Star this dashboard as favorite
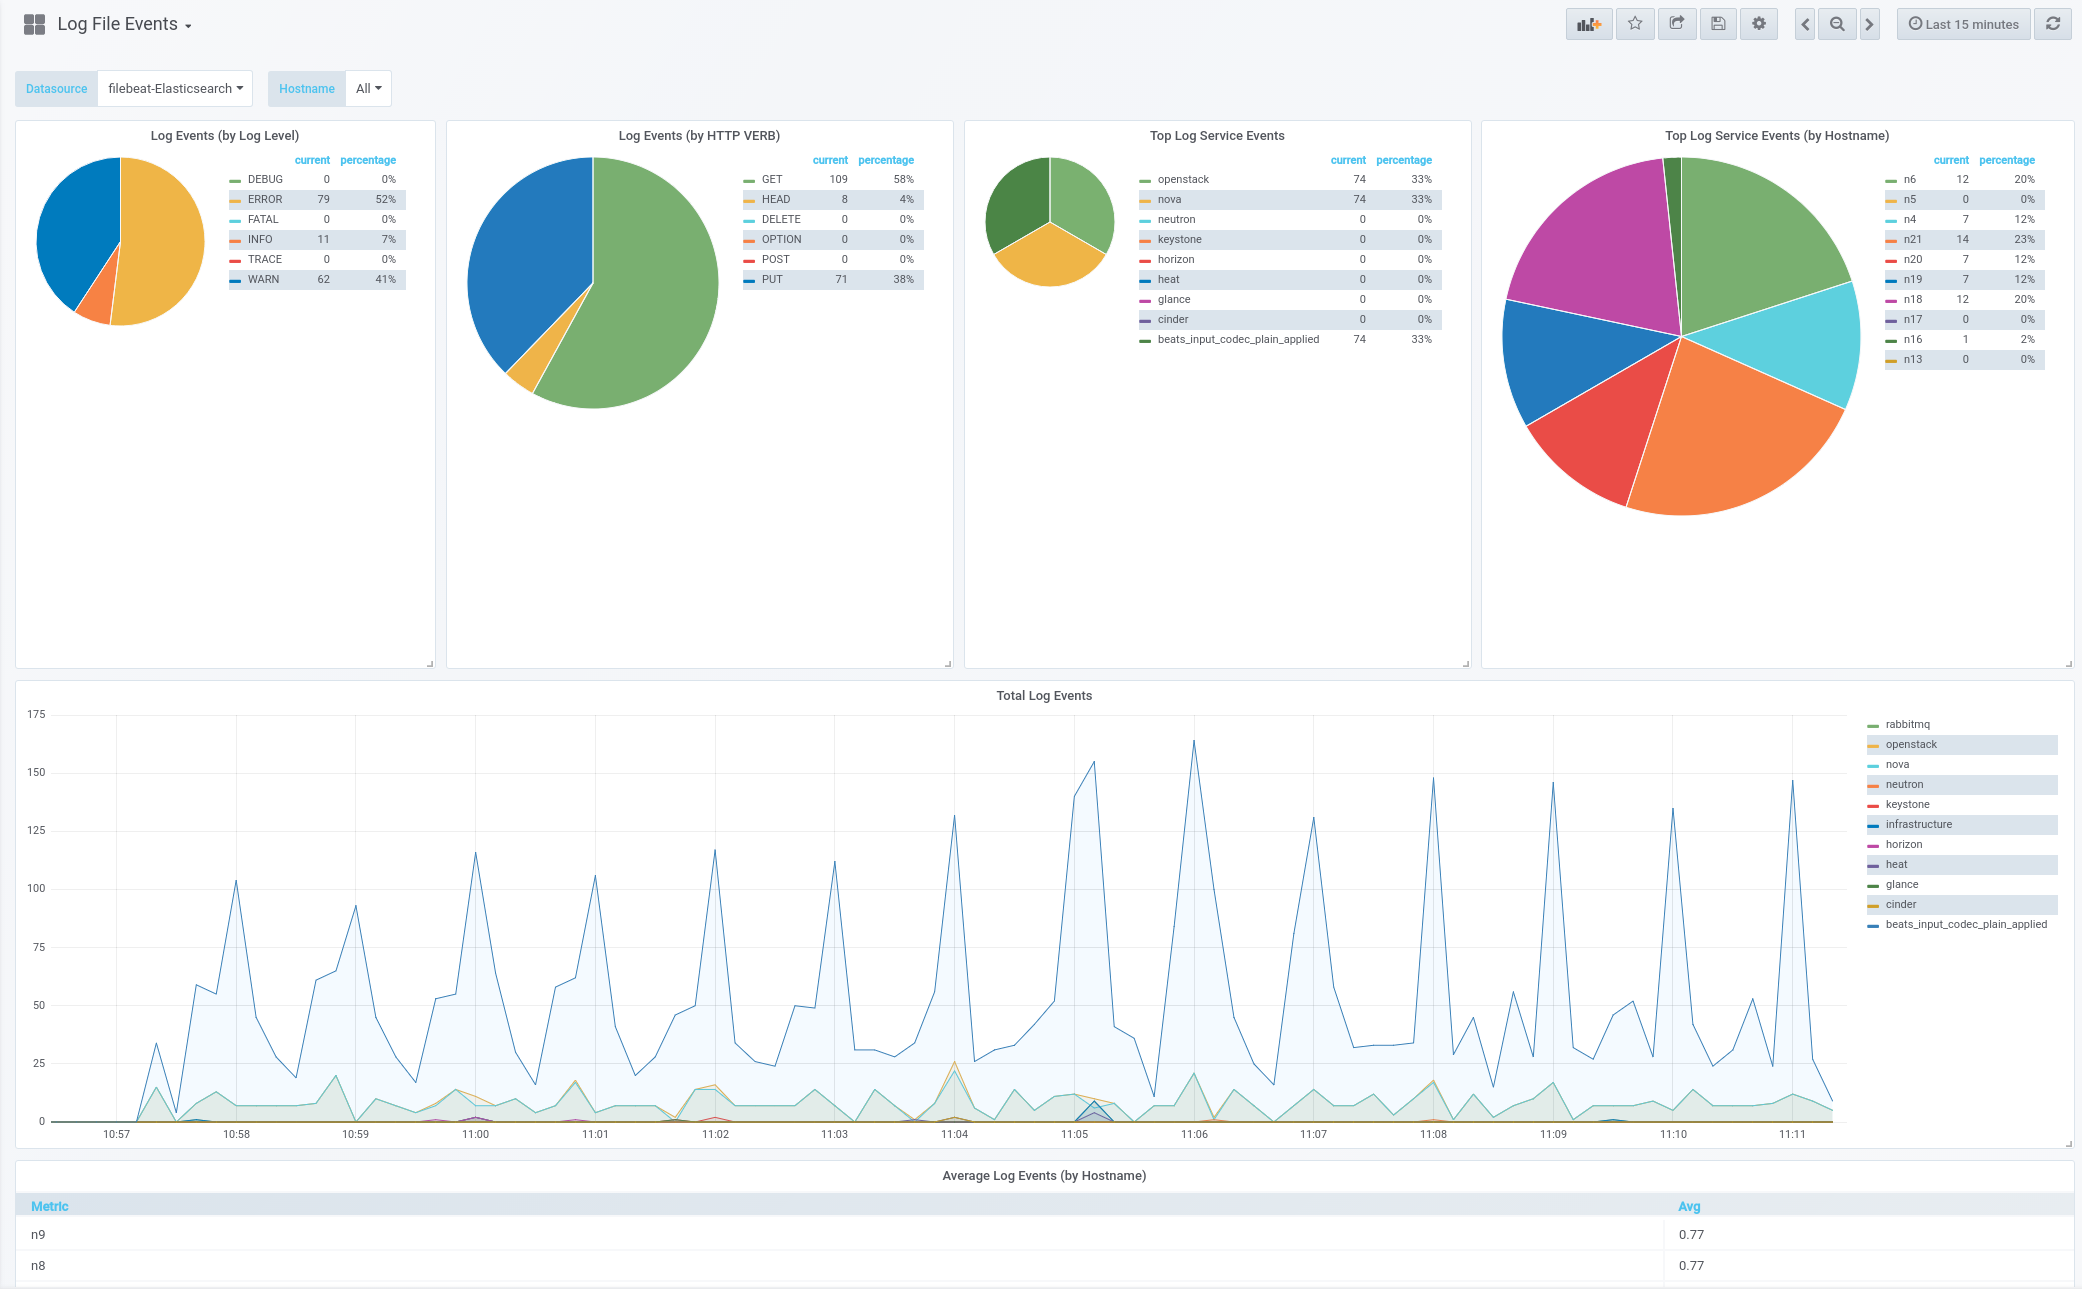The height and width of the screenshot is (1289, 2082). 1635,24
